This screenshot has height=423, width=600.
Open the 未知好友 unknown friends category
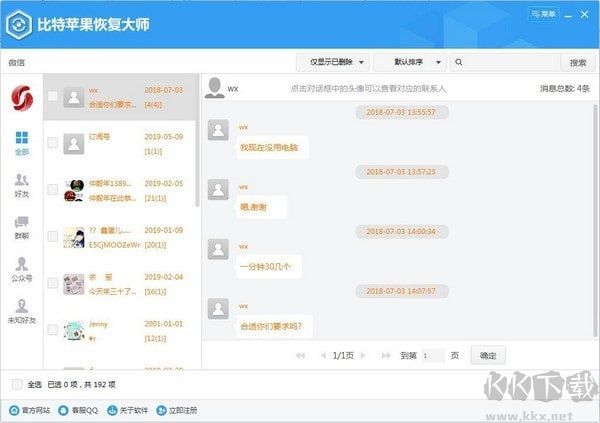coord(22,312)
